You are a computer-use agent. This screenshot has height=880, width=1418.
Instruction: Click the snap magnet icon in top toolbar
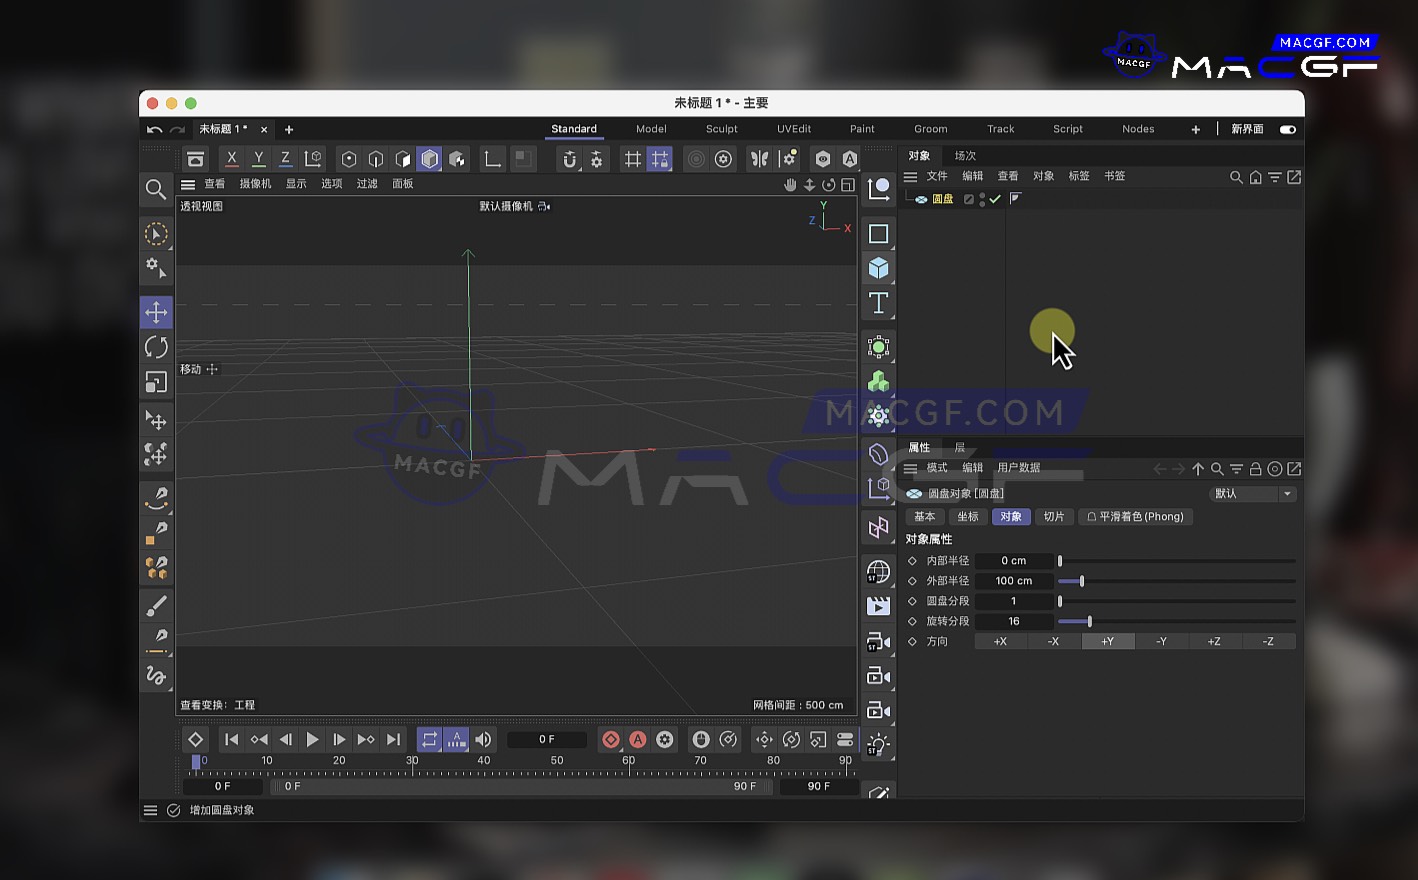569,159
